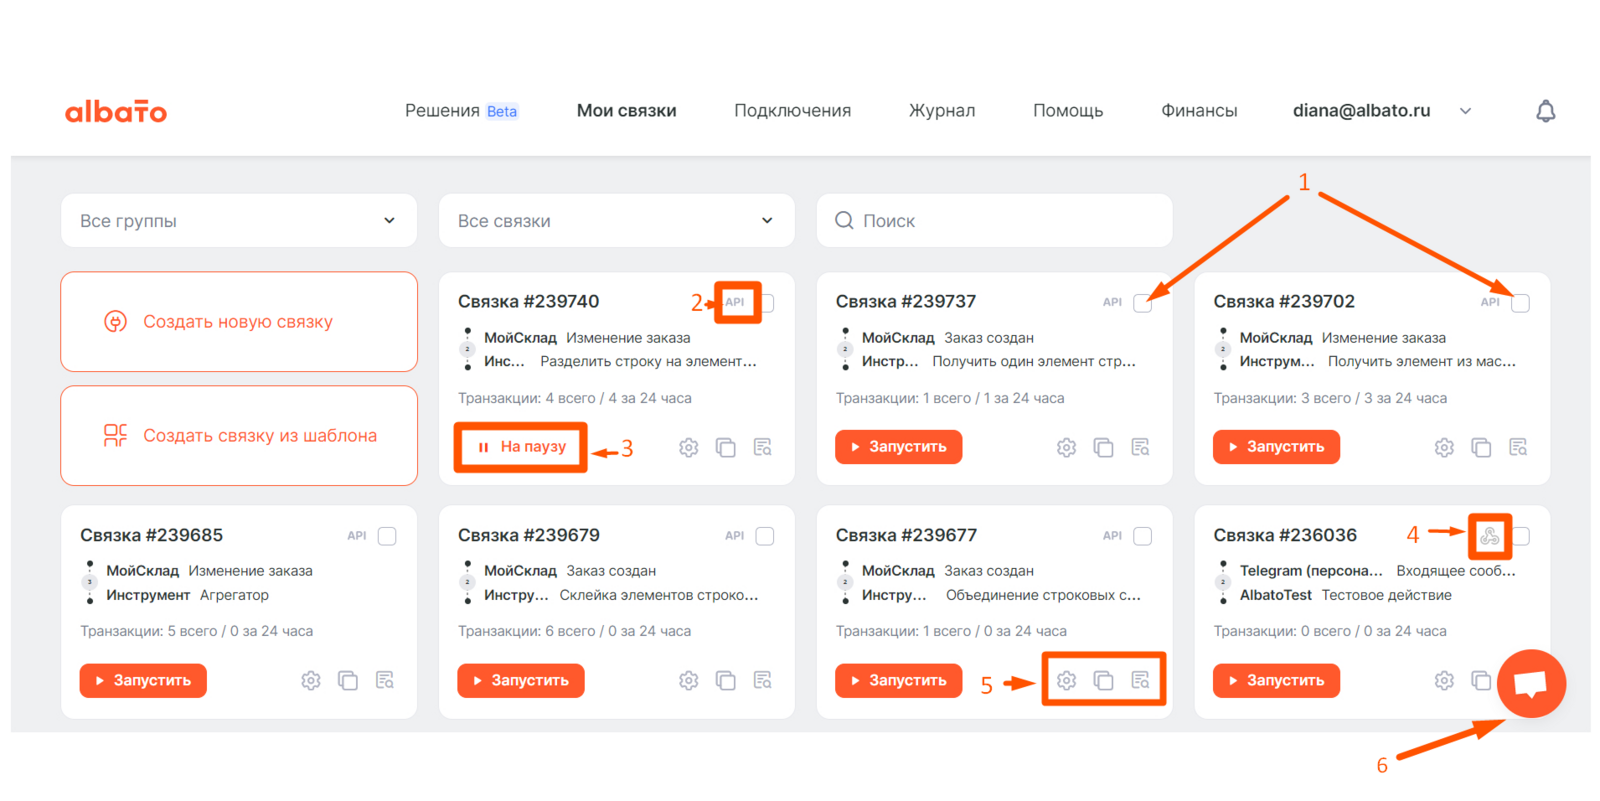Open log icon for Связка #239702
The width and height of the screenshot is (1600, 801).
(1518, 448)
